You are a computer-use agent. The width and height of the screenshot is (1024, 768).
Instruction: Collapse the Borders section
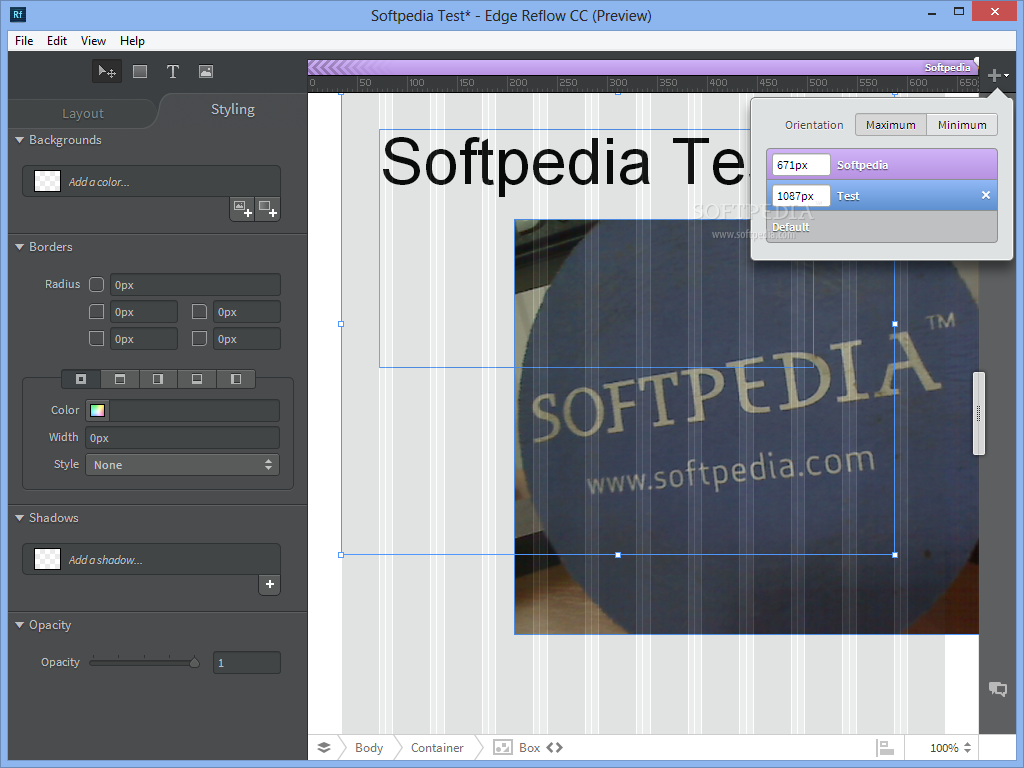click(20, 247)
